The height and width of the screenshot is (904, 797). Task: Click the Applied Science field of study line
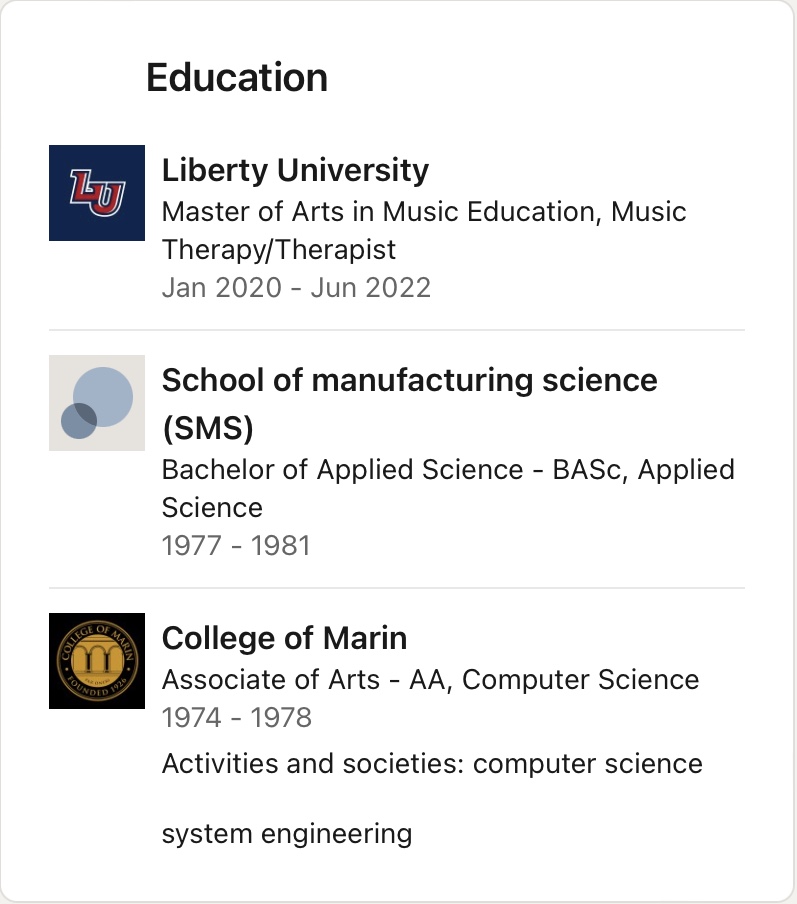[x=212, y=508]
